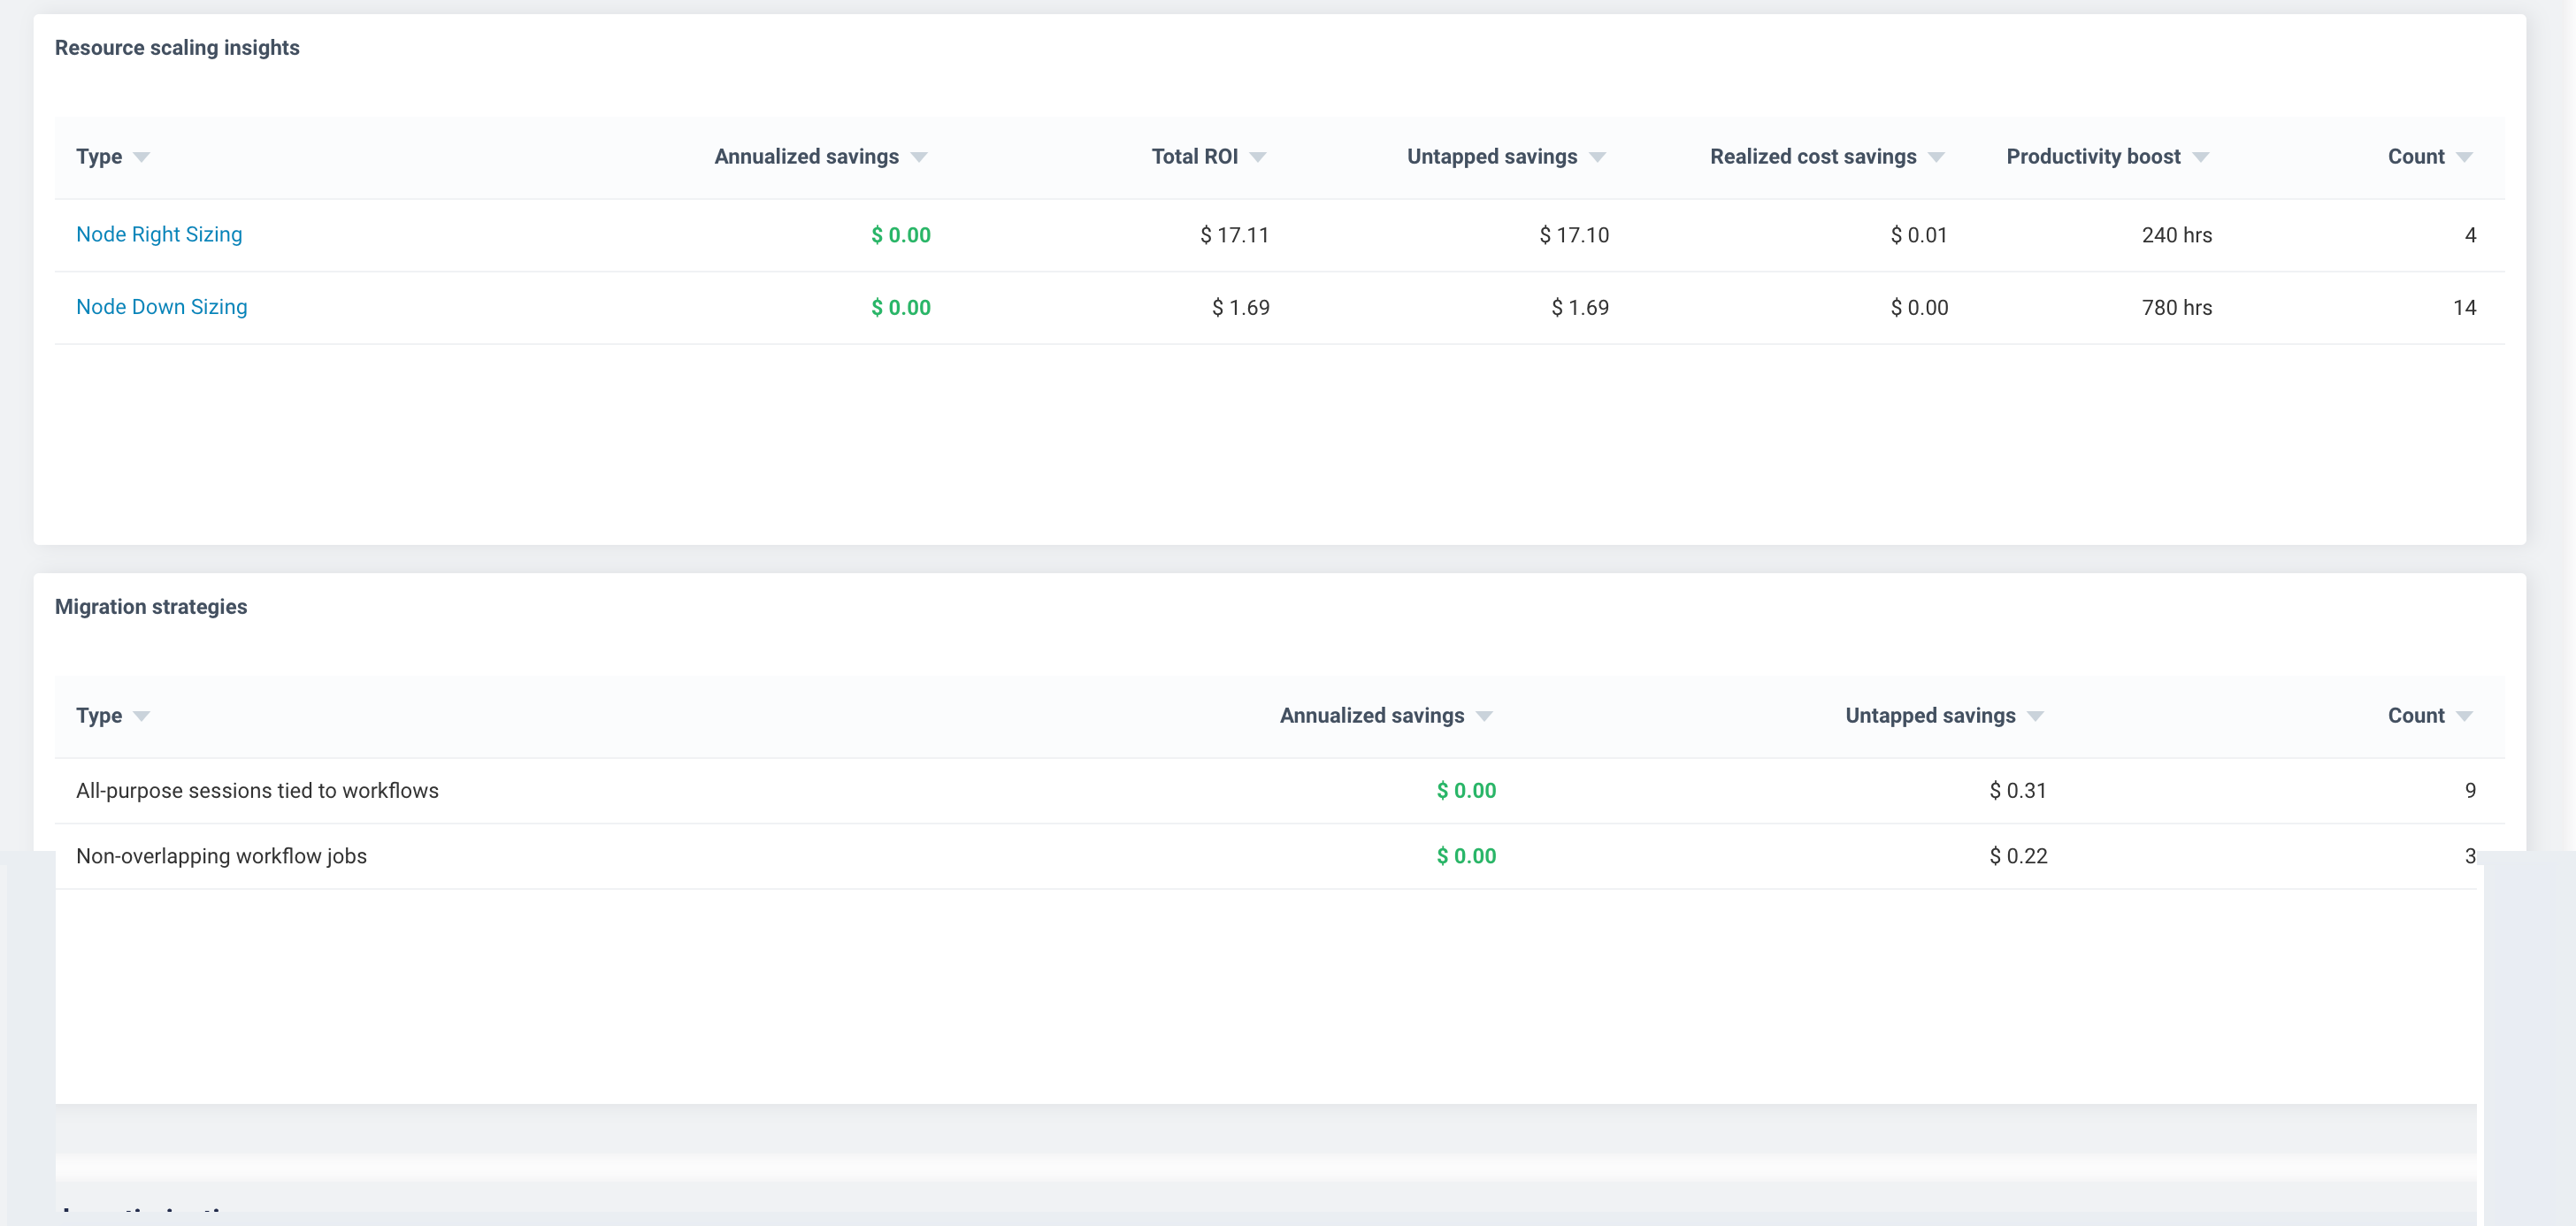Click Realized cost savings sort arrow
The height and width of the screenshot is (1226, 2576).
coord(1936,157)
